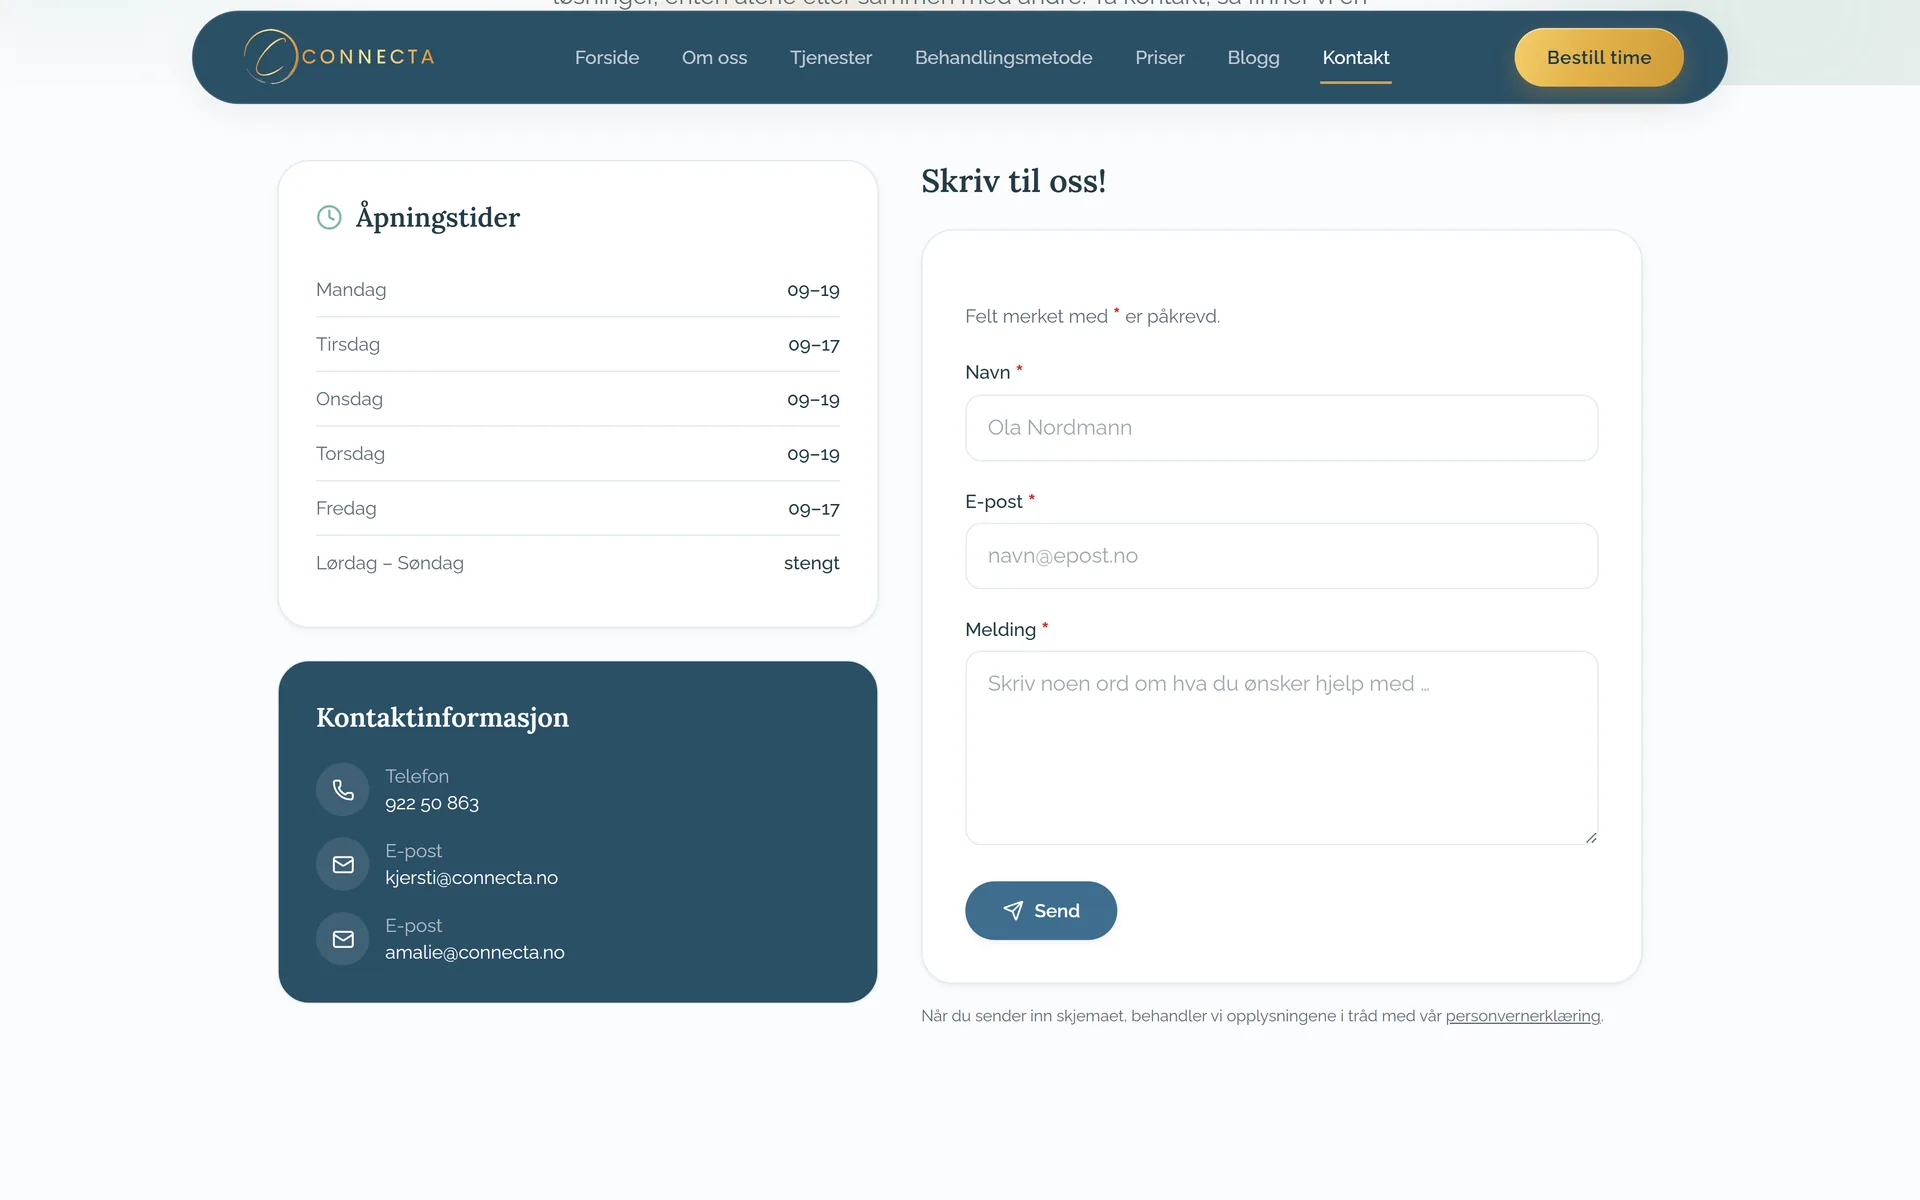Click the Kontaktinformasjon heading
This screenshot has height=1200, width=1920.
click(x=442, y=717)
